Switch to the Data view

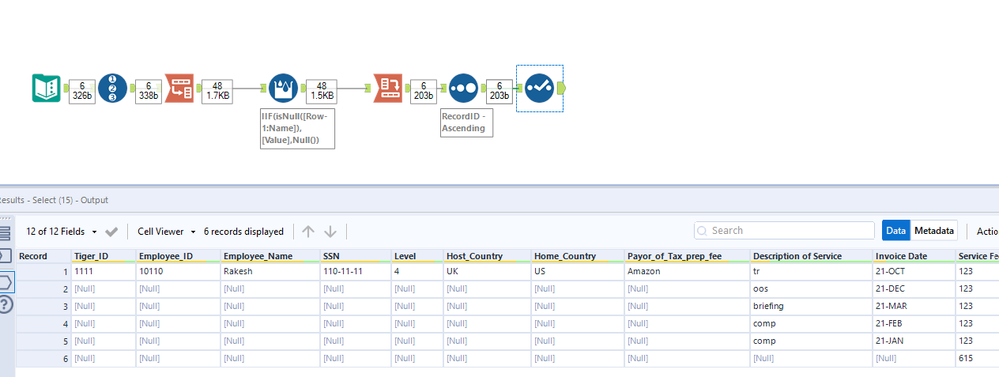pyautogui.click(x=896, y=231)
